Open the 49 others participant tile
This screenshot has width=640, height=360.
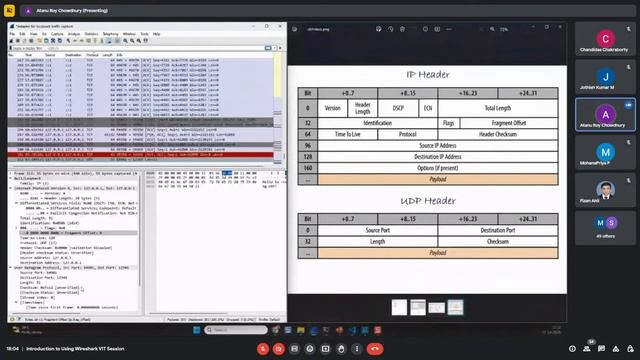coord(605,228)
